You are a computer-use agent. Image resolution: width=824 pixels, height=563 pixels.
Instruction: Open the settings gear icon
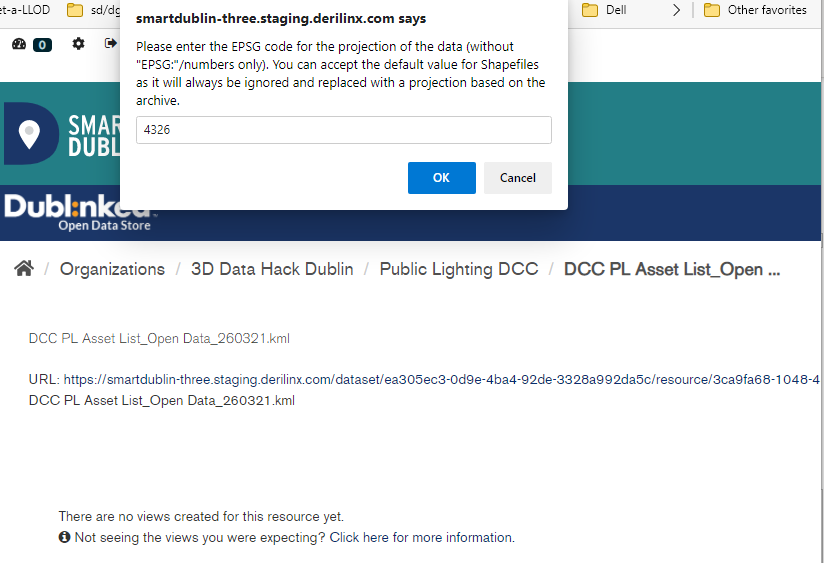point(78,44)
